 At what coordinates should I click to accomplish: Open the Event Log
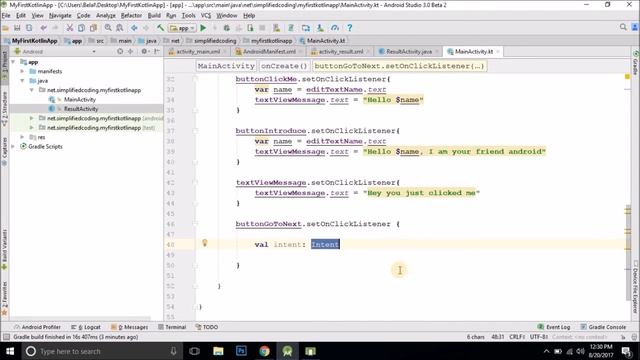pyautogui.click(x=554, y=327)
